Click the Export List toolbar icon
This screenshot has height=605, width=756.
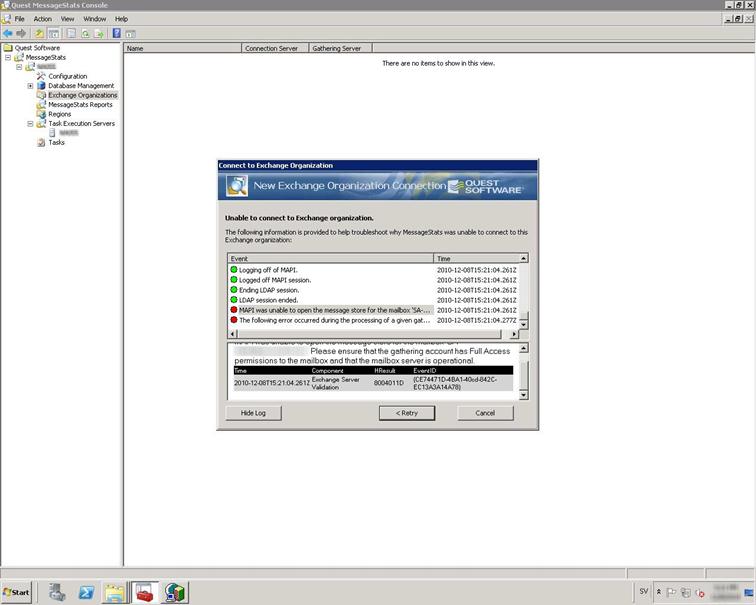(99, 33)
